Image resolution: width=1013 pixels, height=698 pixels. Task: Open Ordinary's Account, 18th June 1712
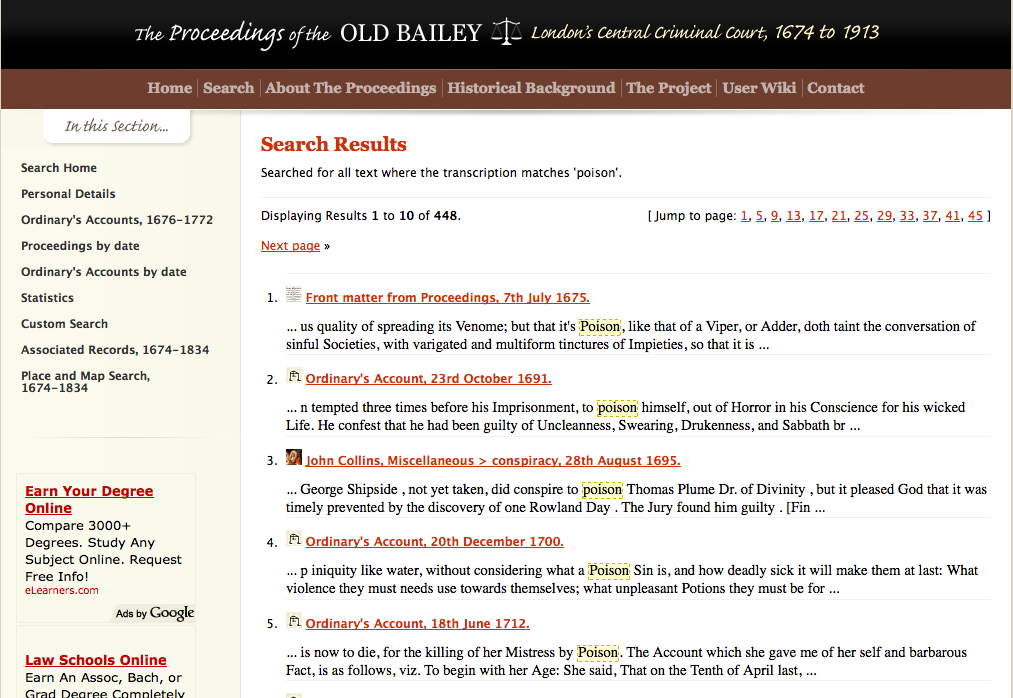[x=417, y=624]
